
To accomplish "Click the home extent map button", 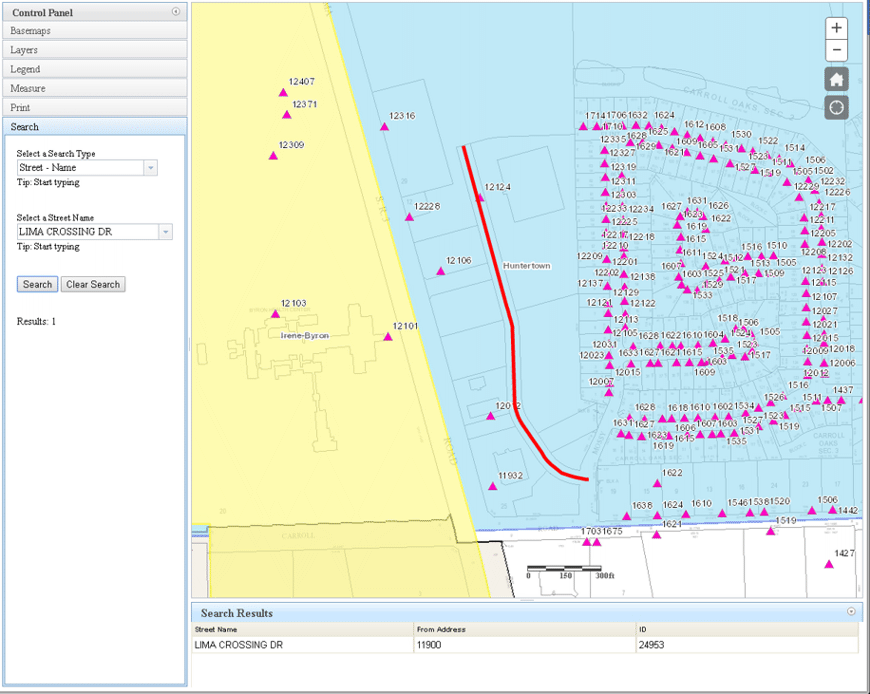I will [836, 80].
